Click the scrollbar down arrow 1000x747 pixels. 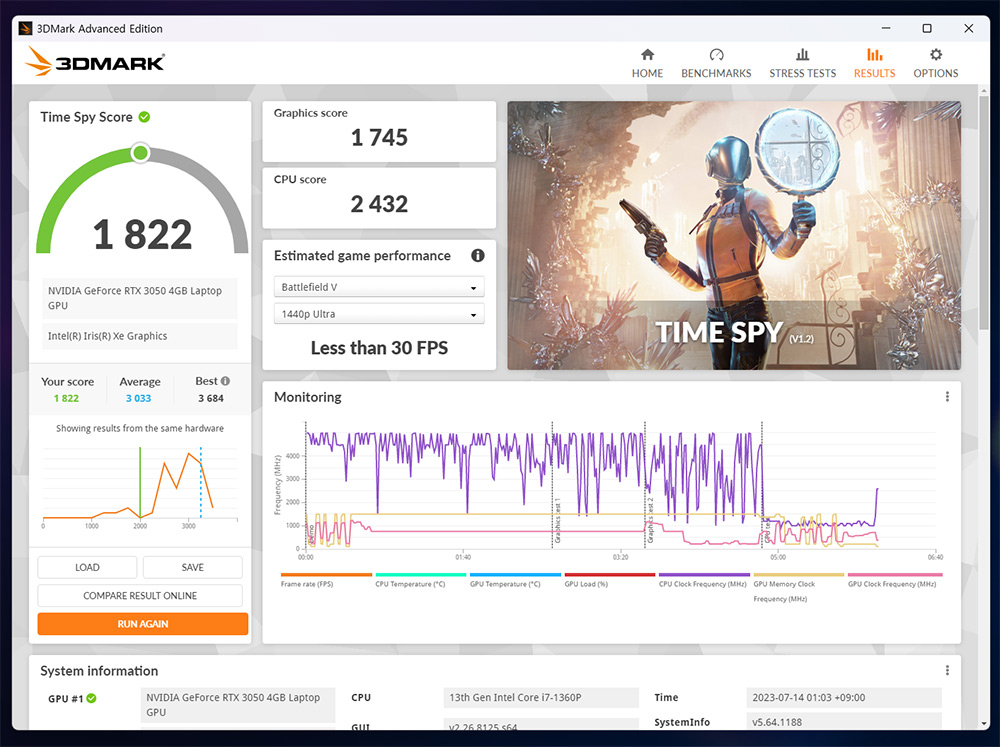(983, 724)
